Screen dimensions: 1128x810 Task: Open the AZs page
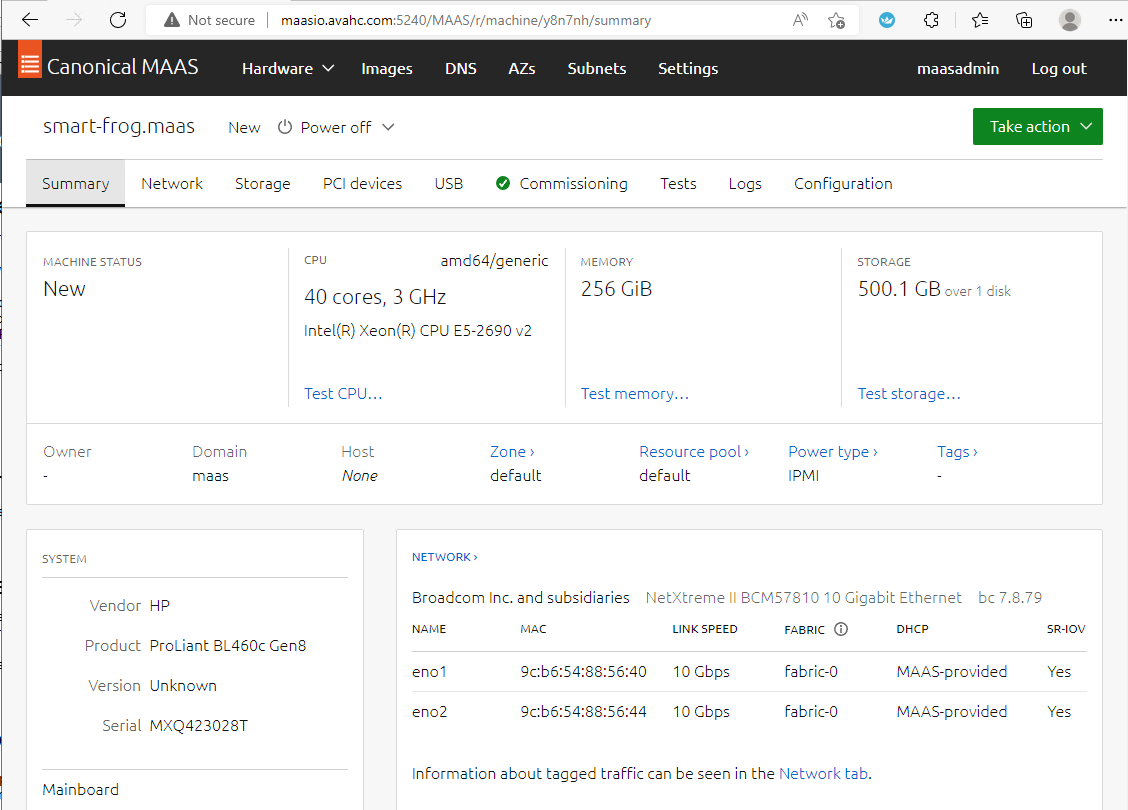click(x=522, y=68)
